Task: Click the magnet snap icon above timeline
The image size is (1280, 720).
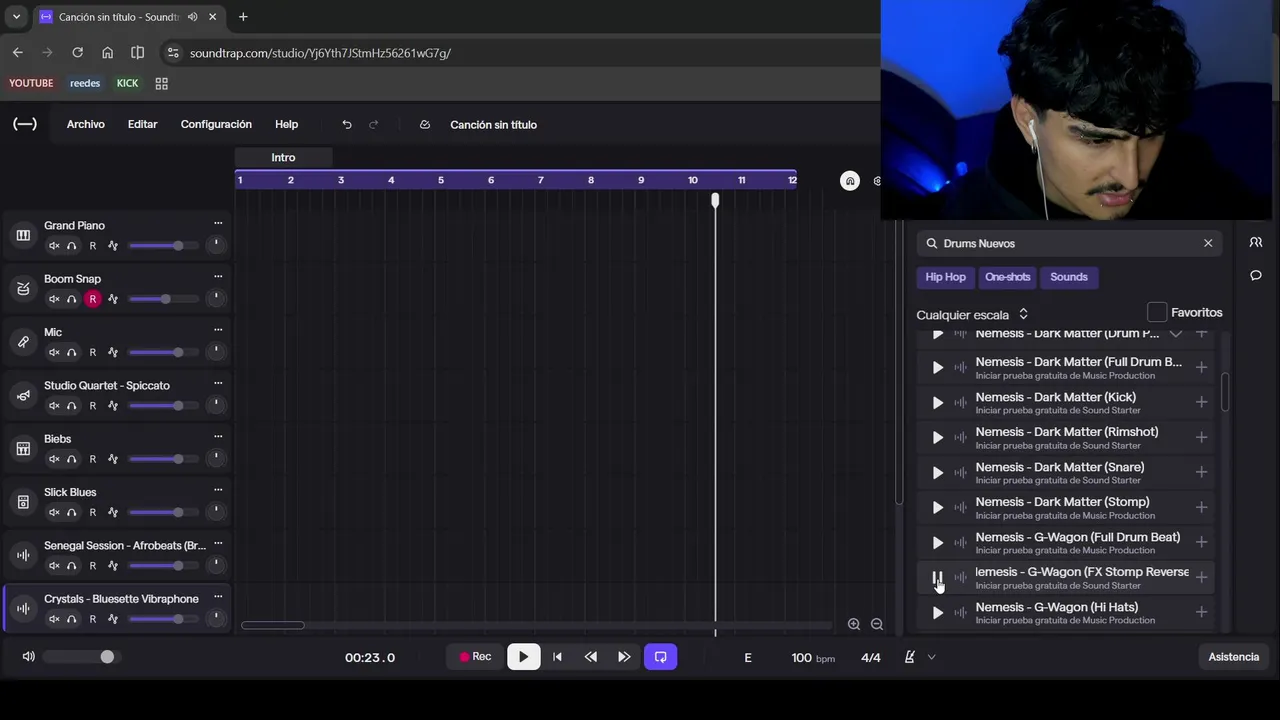Action: (850, 180)
